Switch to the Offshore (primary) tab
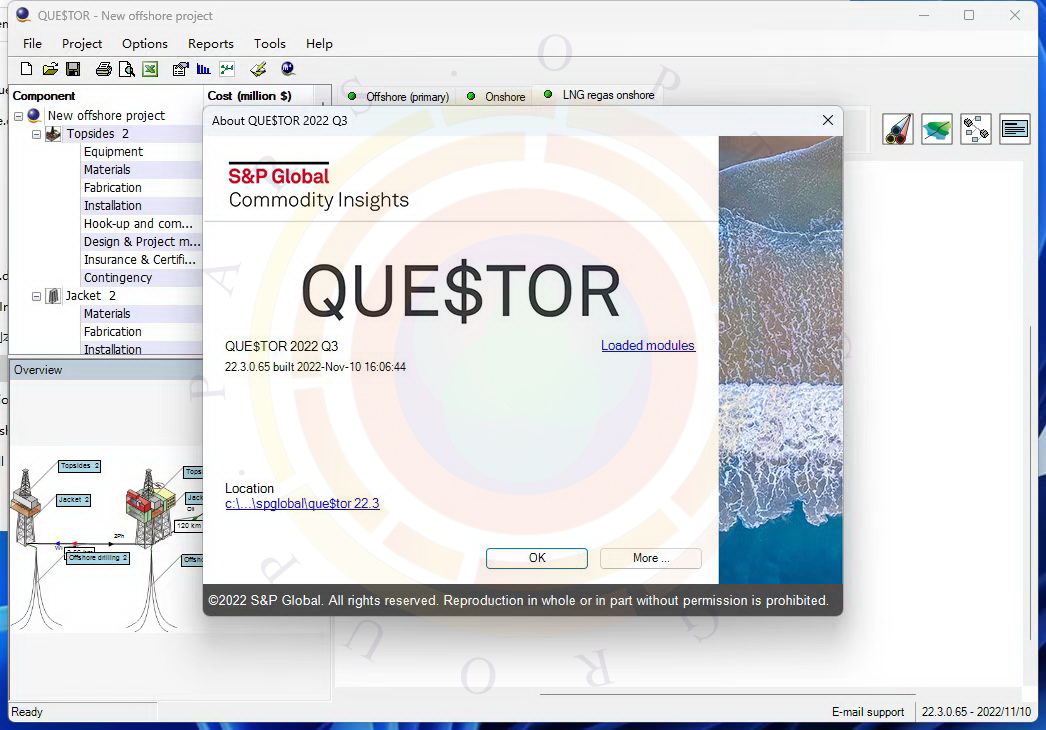This screenshot has width=1046, height=730. pyautogui.click(x=399, y=97)
